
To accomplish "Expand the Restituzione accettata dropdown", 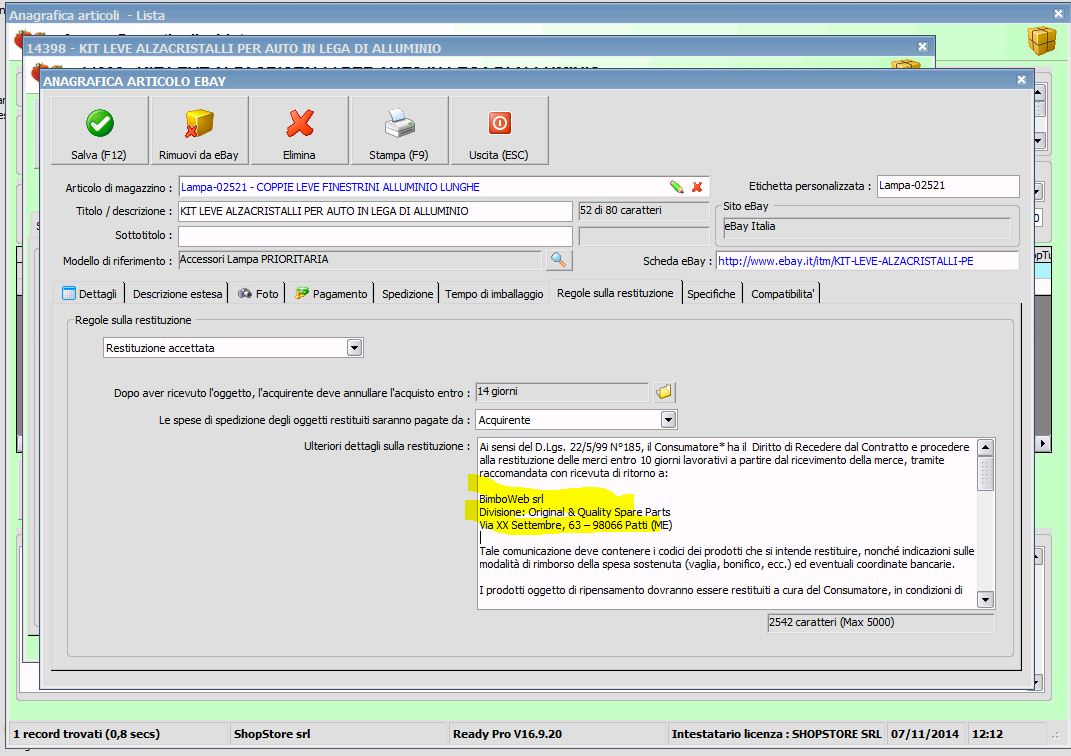I will pyautogui.click(x=354, y=348).
